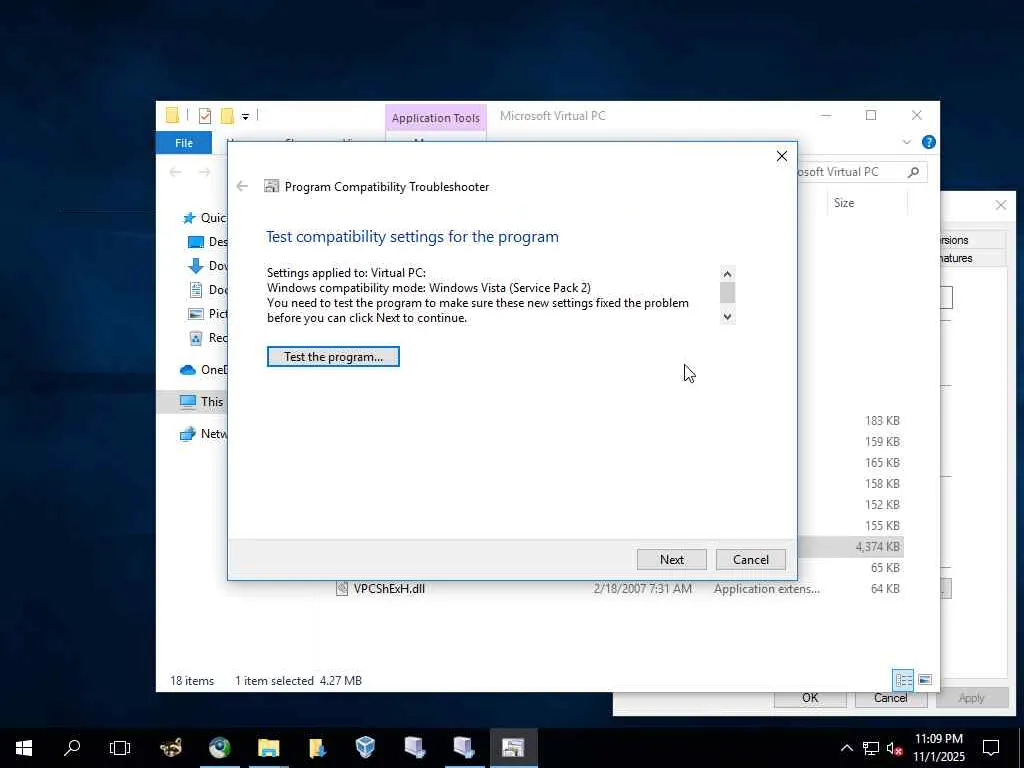1024x768 pixels.
Task: Click Explorer Forward navigation arrow
Action: pyautogui.click(x=204, y=172)
